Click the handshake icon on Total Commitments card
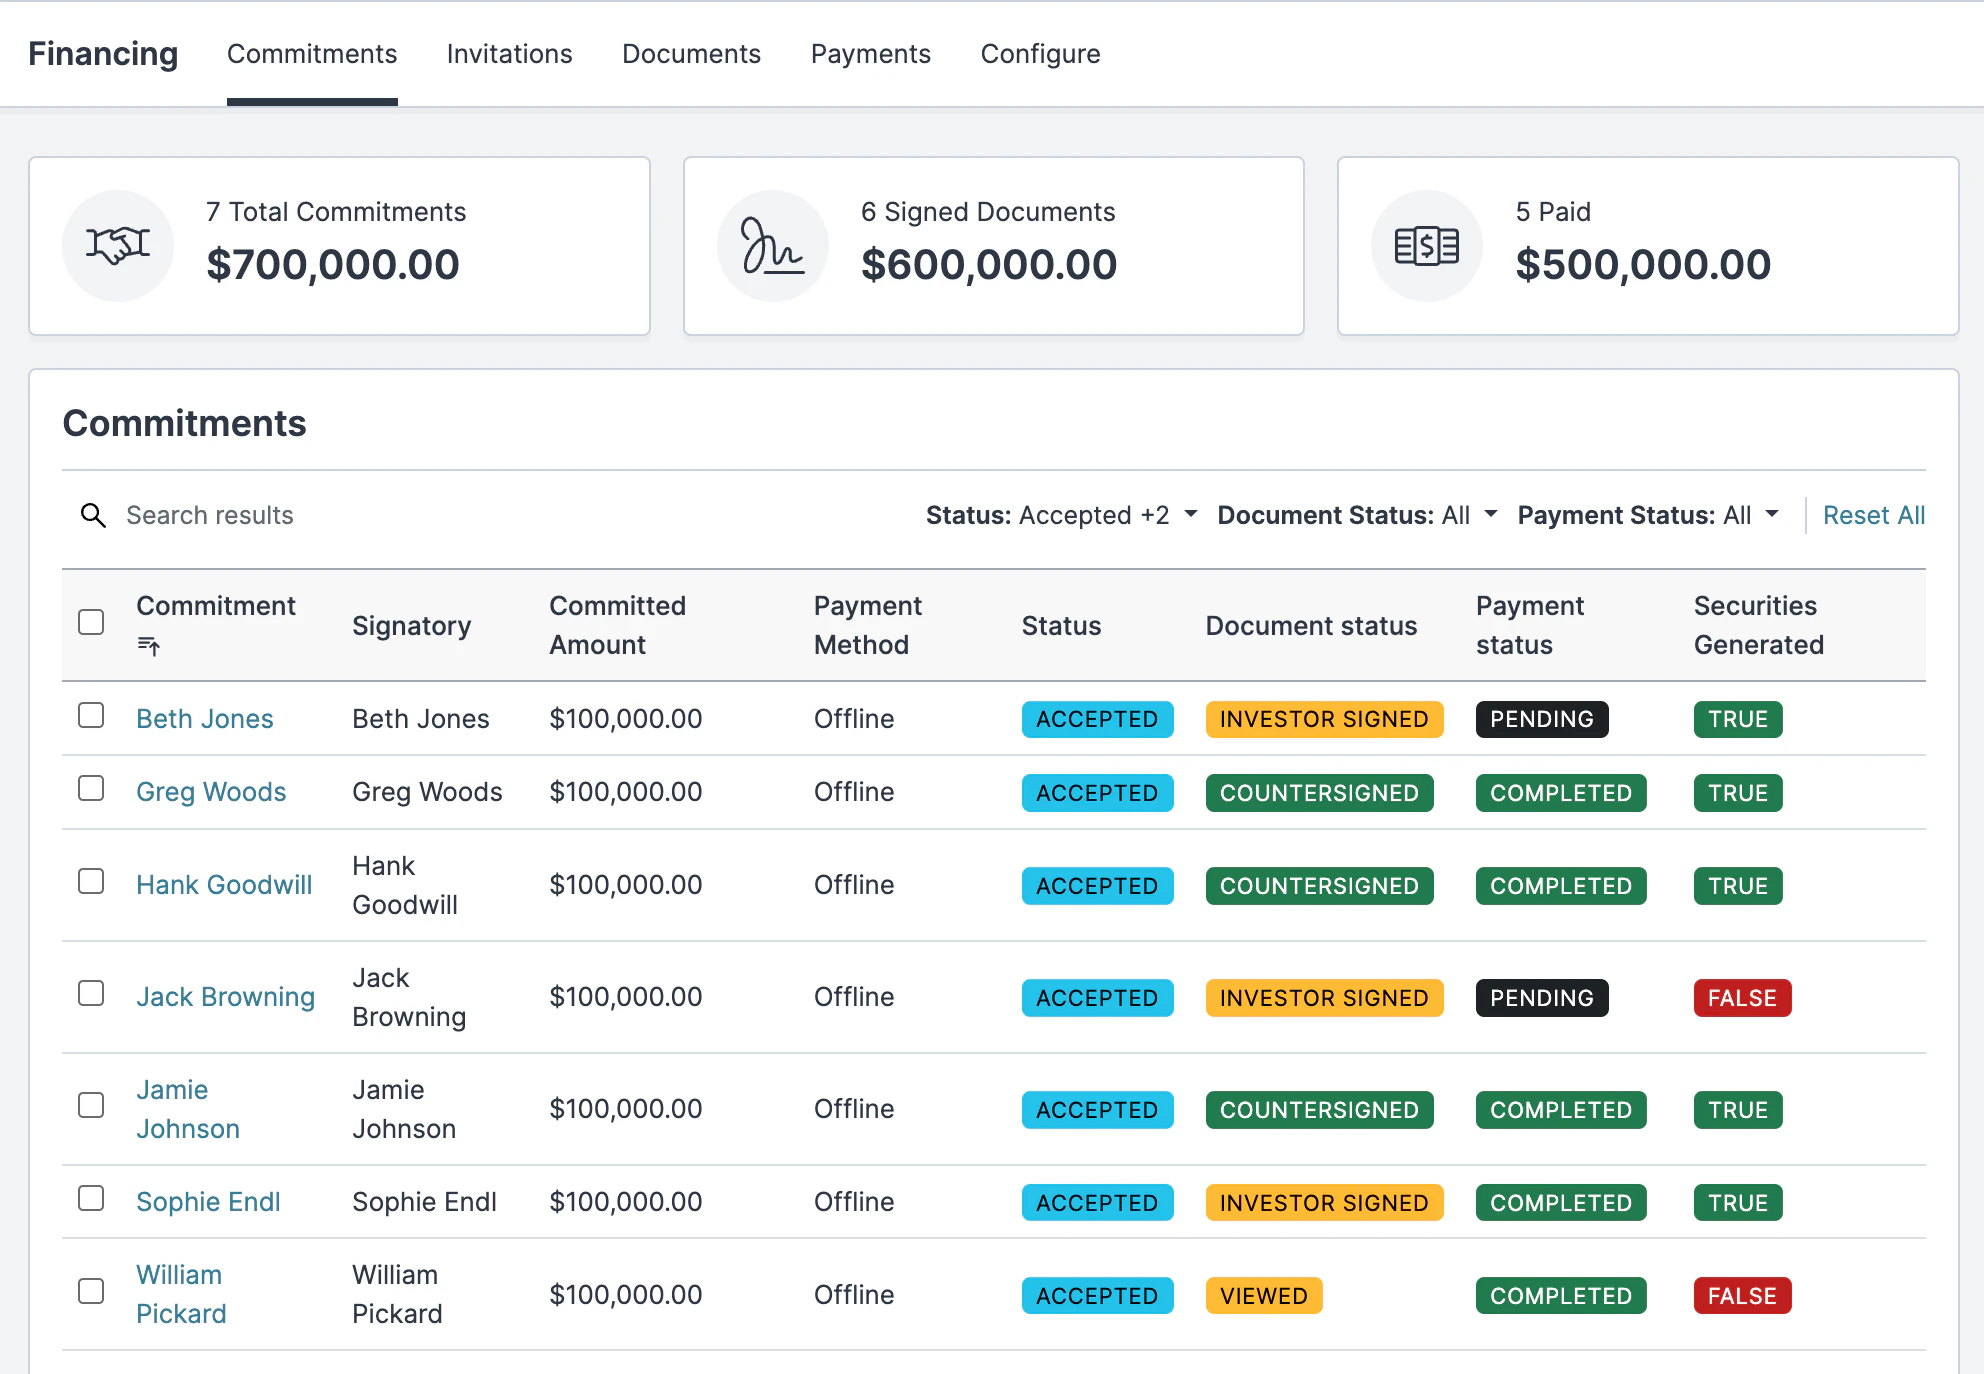The image size is (1984, 1374). [x=117, y=245]
